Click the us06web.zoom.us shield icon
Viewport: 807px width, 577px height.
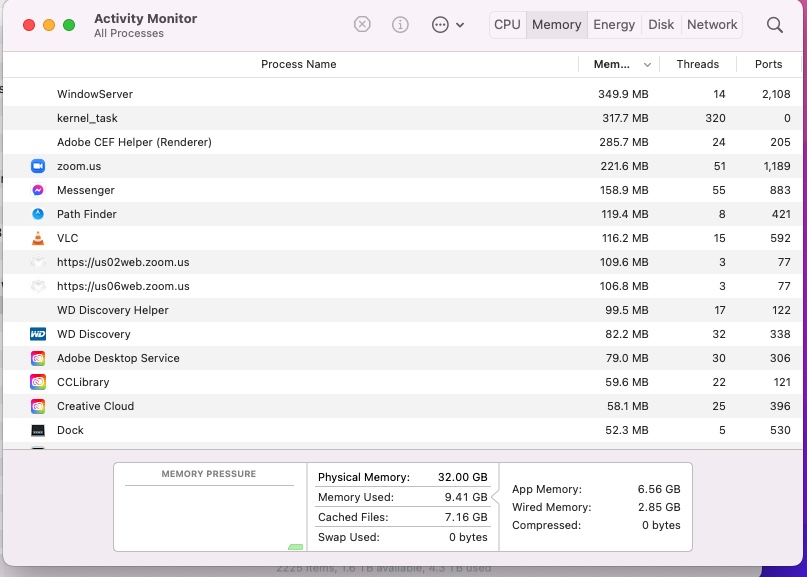38,286
